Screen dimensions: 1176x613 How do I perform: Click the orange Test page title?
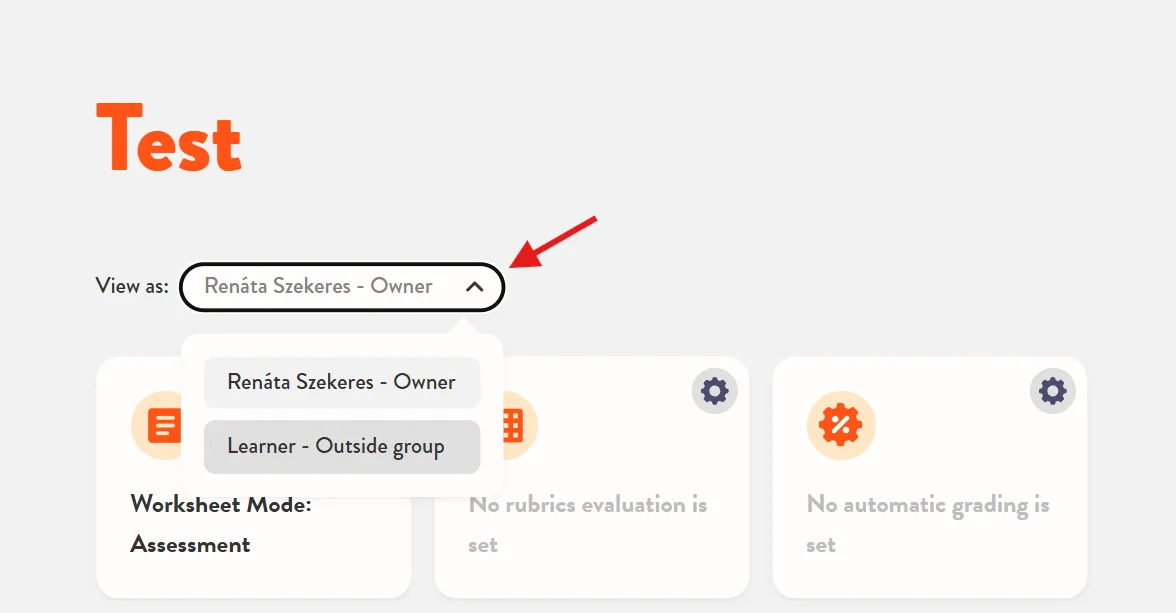pos(169,138)
